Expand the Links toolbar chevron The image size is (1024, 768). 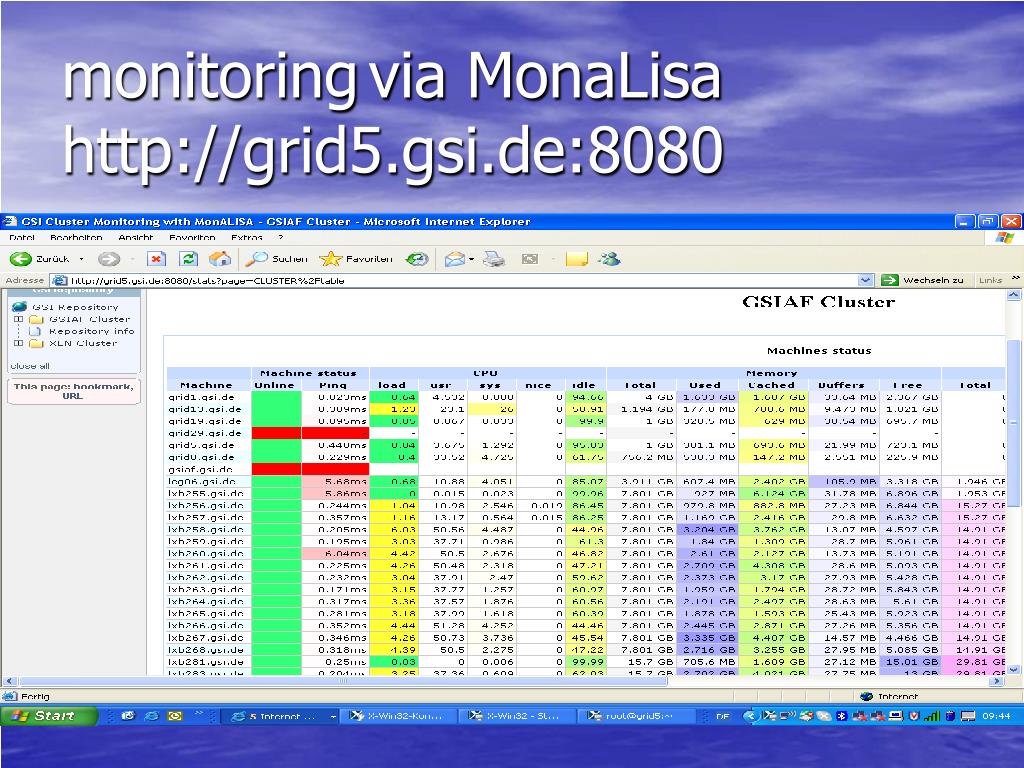(1016, 278)
